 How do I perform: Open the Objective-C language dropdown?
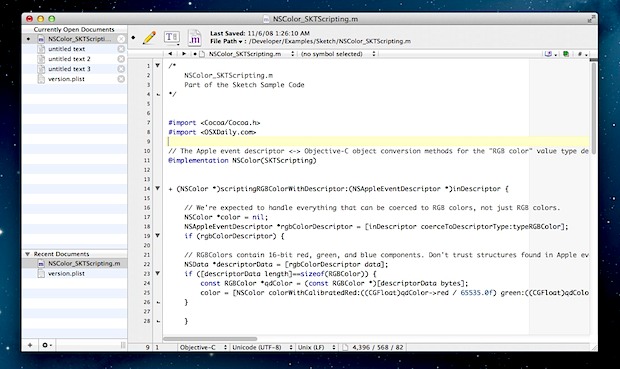(x=203, y=347)
